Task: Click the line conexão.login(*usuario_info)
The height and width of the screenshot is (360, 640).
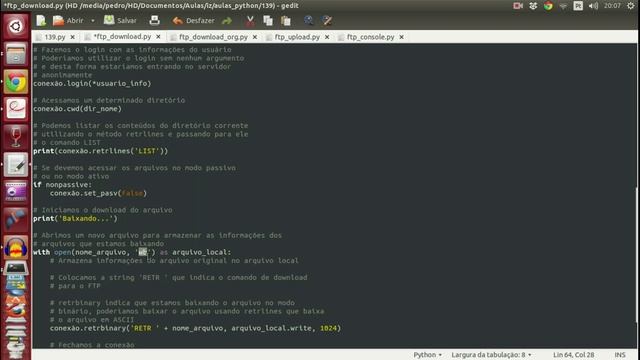Action: coord(92,83)
